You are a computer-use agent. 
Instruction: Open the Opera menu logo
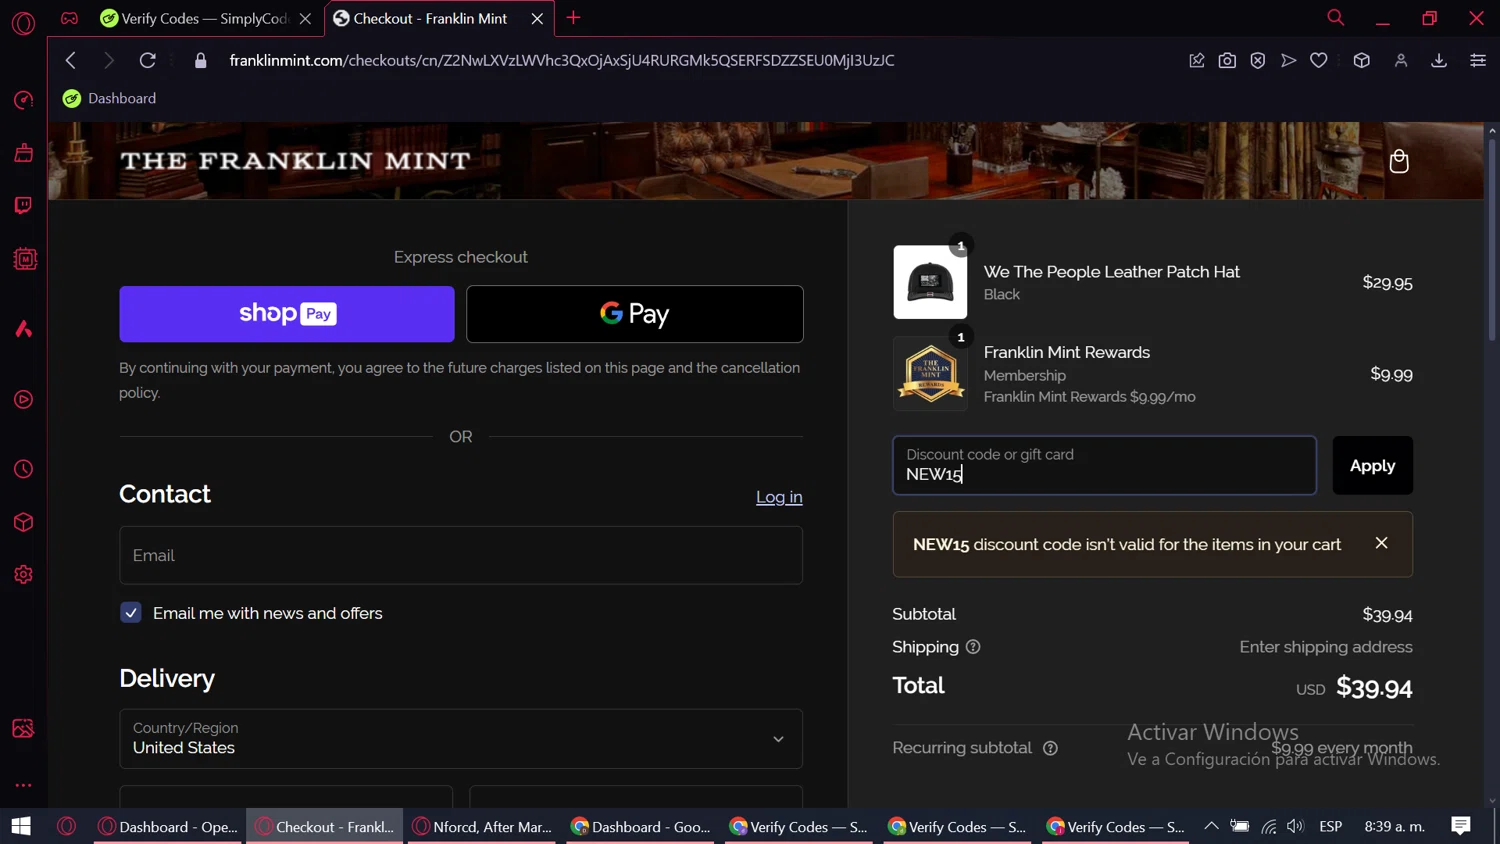tap(23, 23)
